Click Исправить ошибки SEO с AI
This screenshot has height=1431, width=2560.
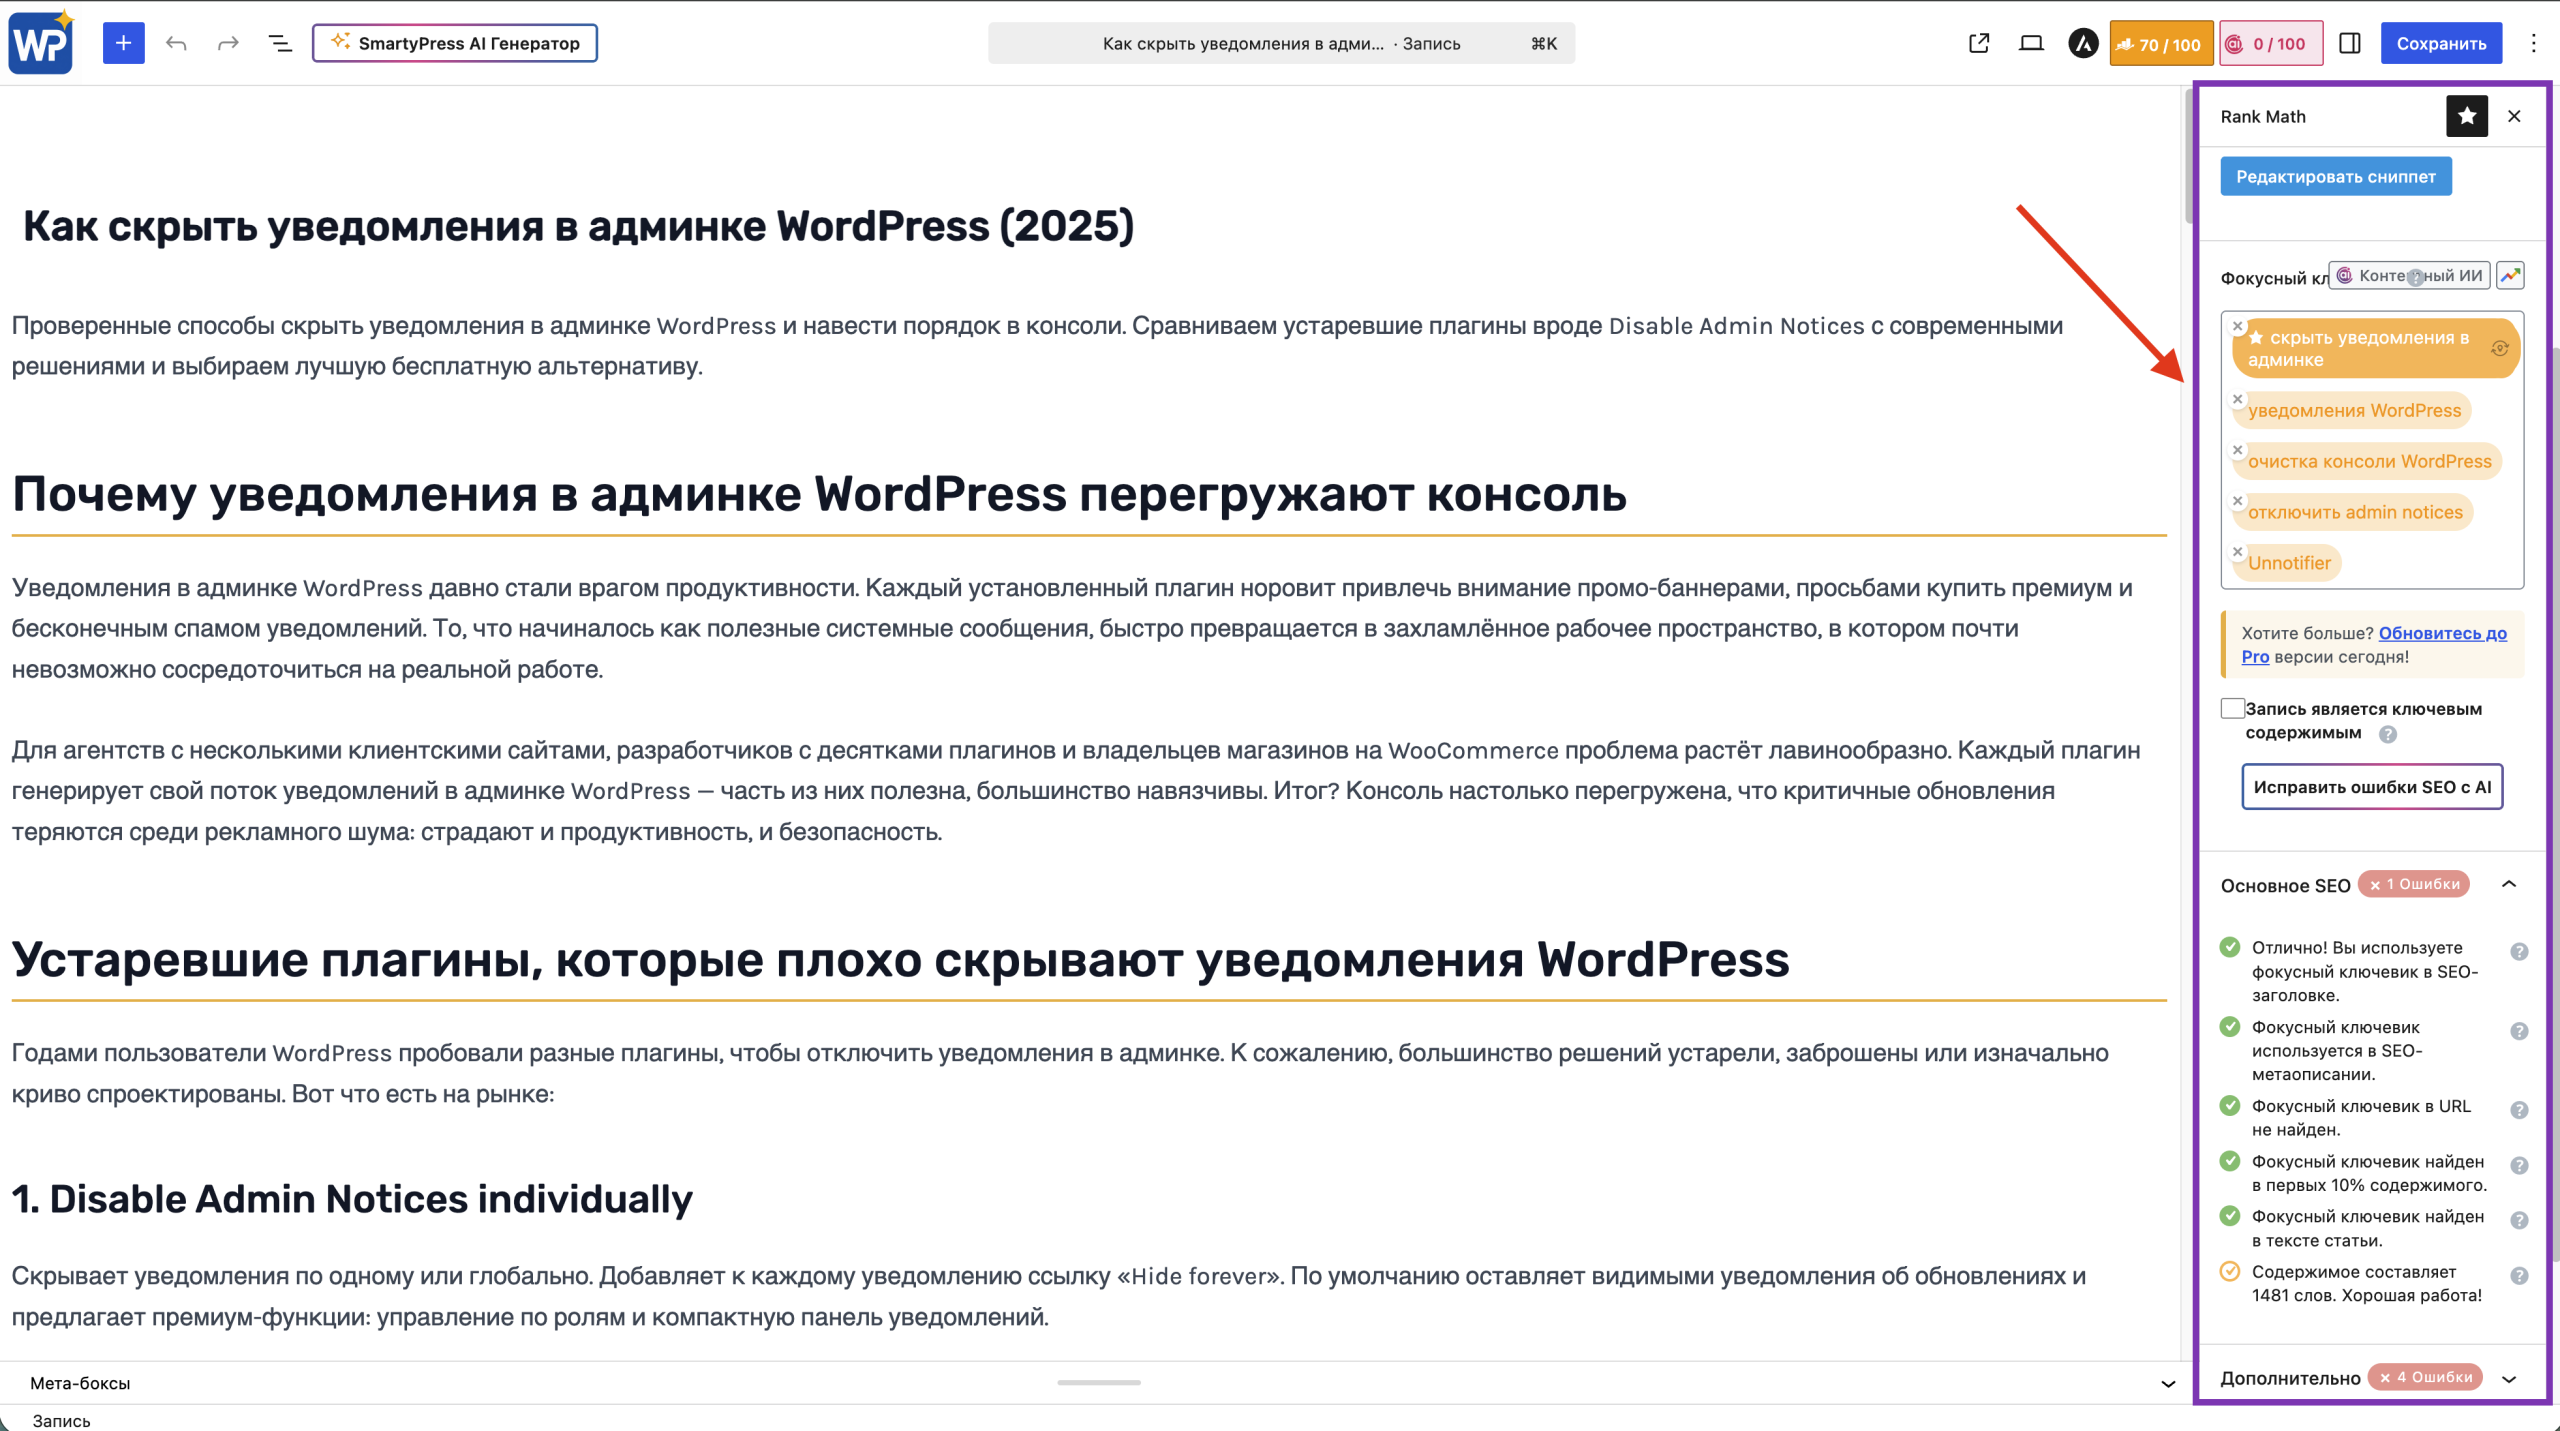pyautogui.click(x=2372, y=787)
